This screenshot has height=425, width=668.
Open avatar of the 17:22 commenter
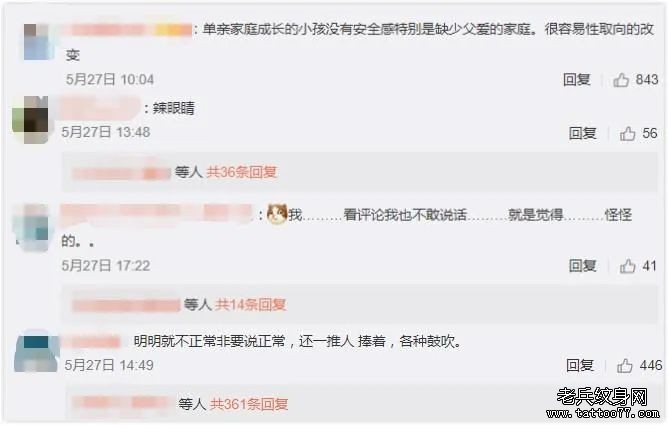pyautogui.click(x=32, y=228)
